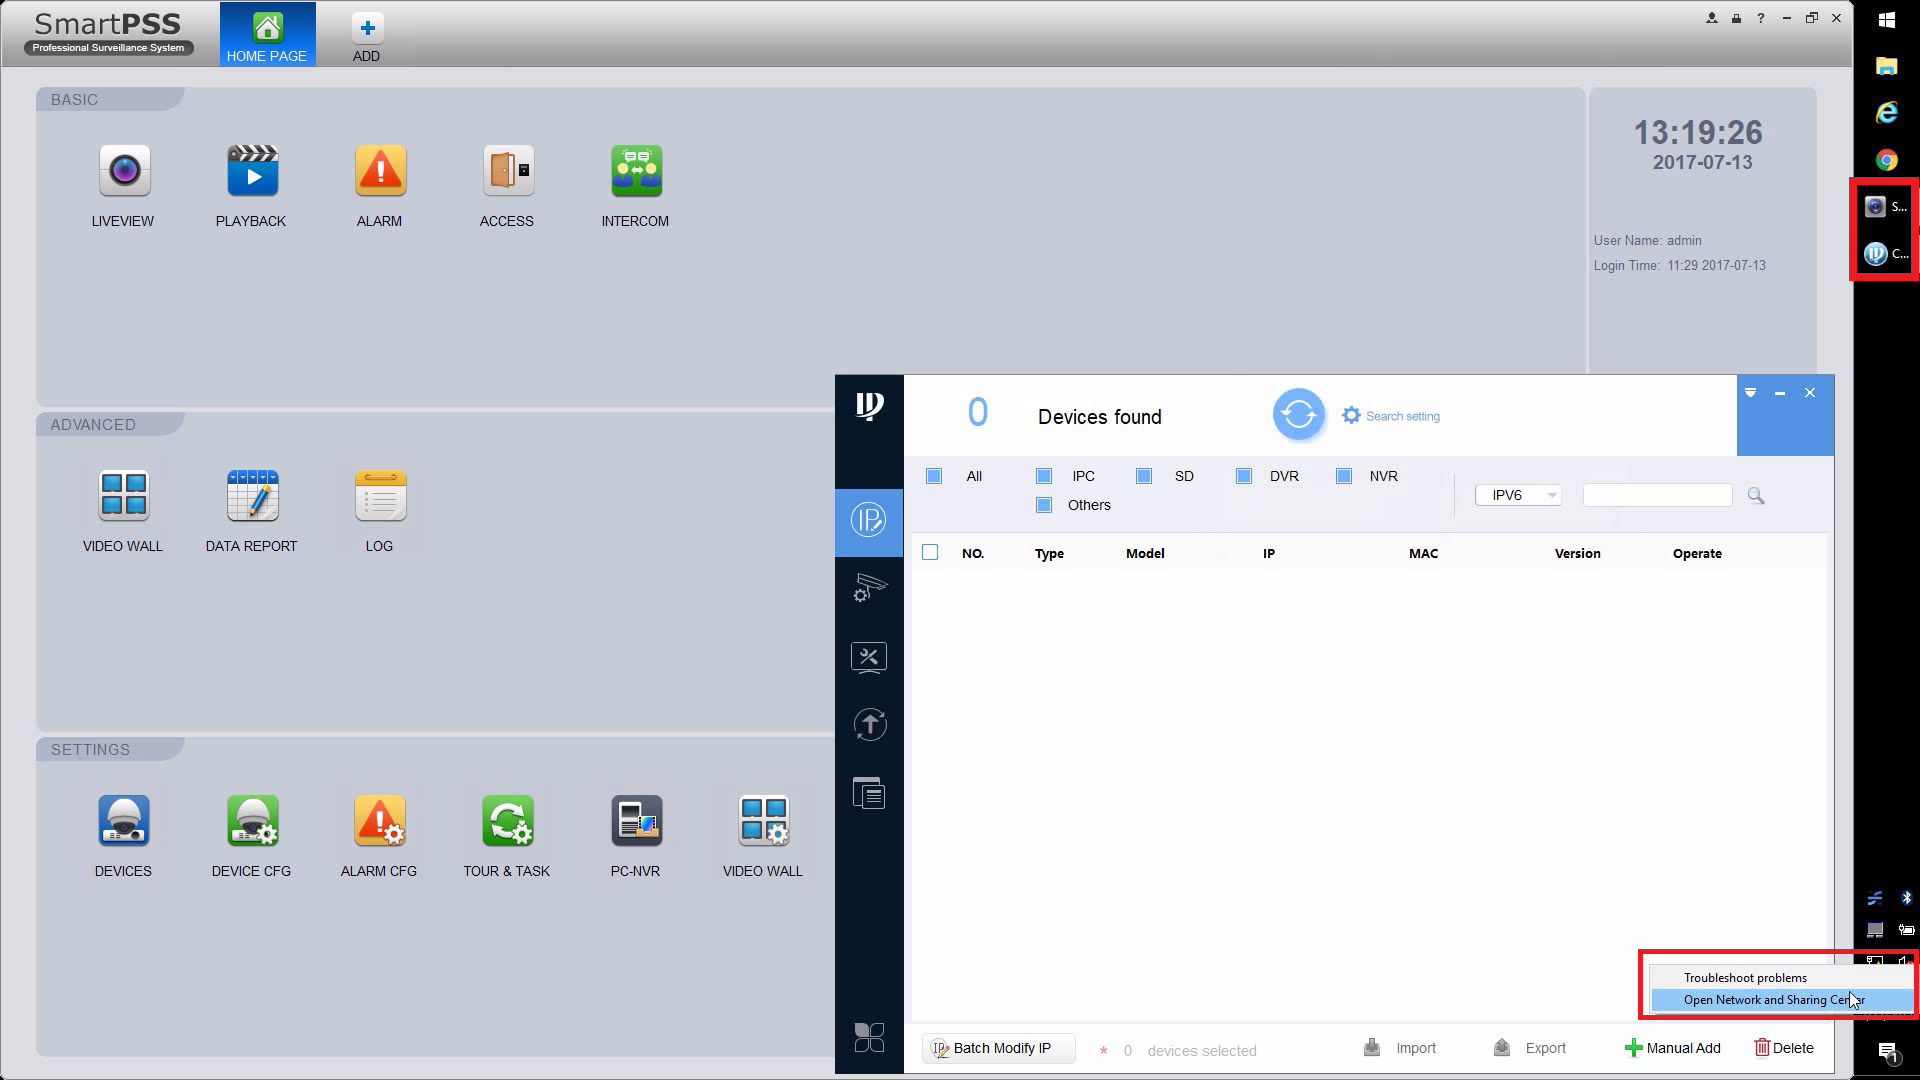Click the refresh device search button
The width and height of the screenshot is (1920, 1080).
click(x=1298, y=414)
